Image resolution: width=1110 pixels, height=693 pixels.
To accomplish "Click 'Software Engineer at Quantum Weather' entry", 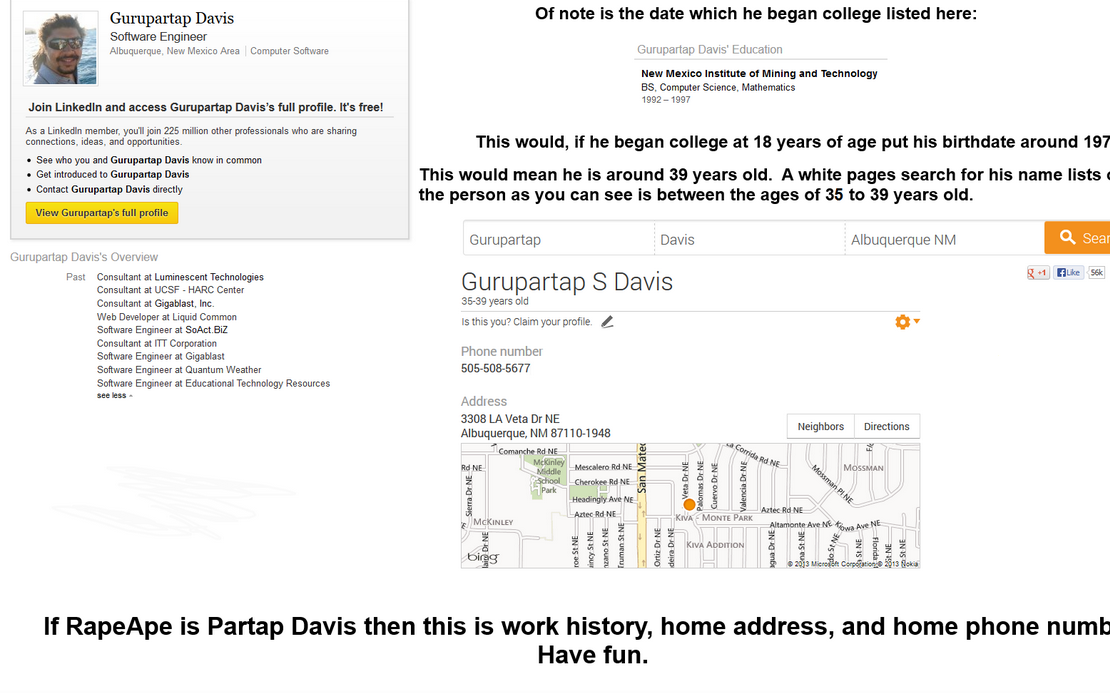I will [179, 370].
